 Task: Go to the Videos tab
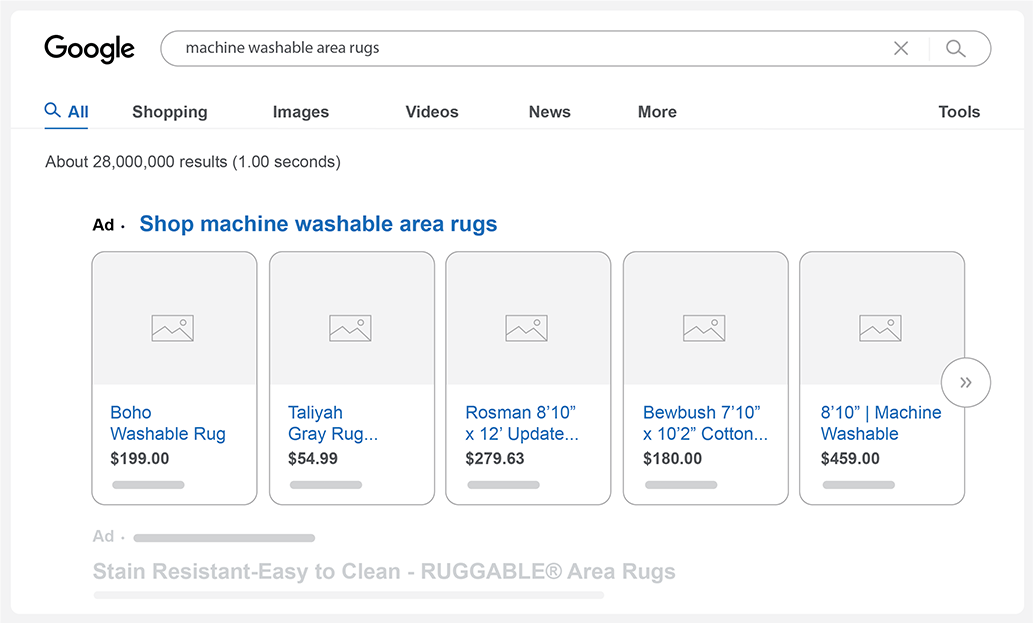pyautogui.click(x=432, y=112)
